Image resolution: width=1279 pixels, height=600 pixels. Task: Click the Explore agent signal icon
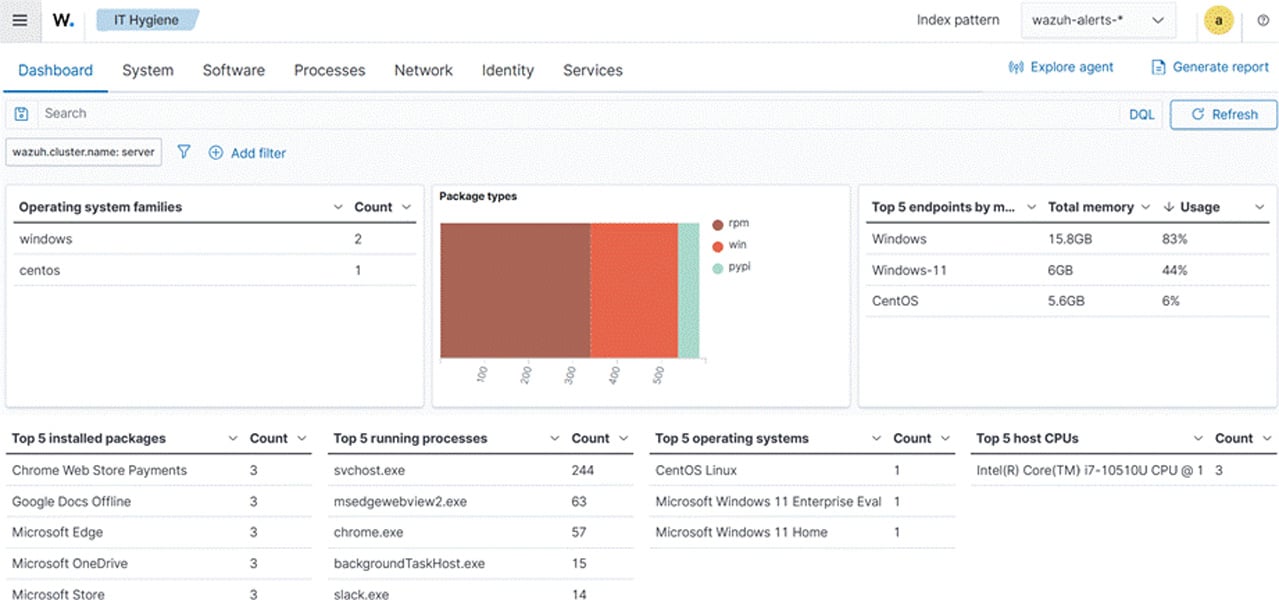point(1015,66)
